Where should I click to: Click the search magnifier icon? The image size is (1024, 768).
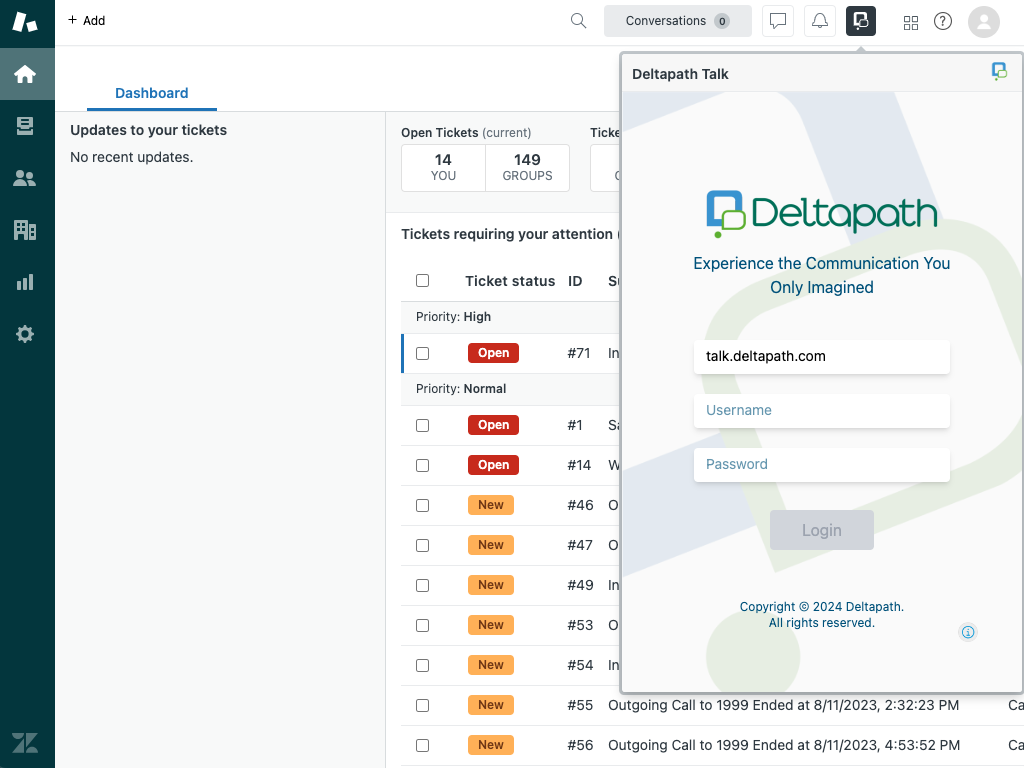pyautogui.click(x=578, y=21)
